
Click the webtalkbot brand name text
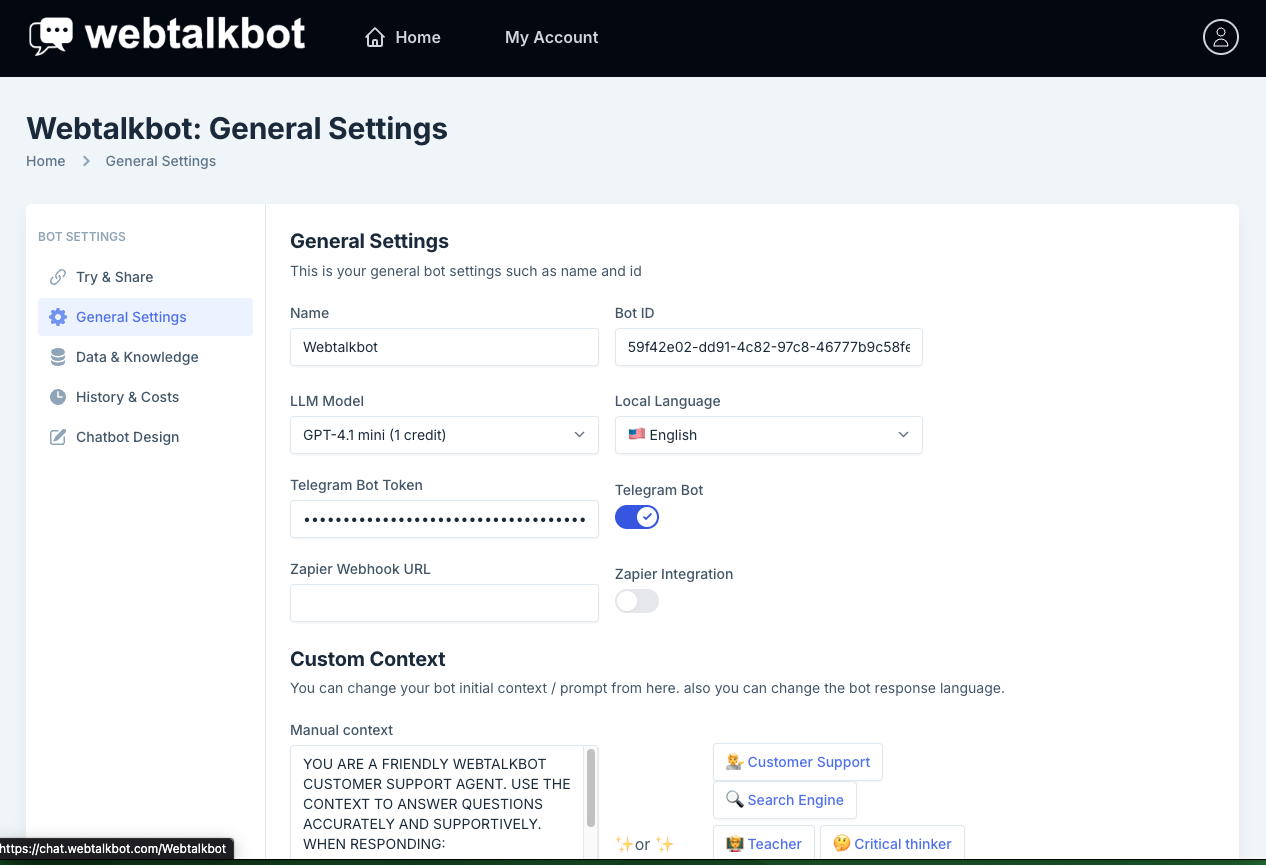coord(195,36)
